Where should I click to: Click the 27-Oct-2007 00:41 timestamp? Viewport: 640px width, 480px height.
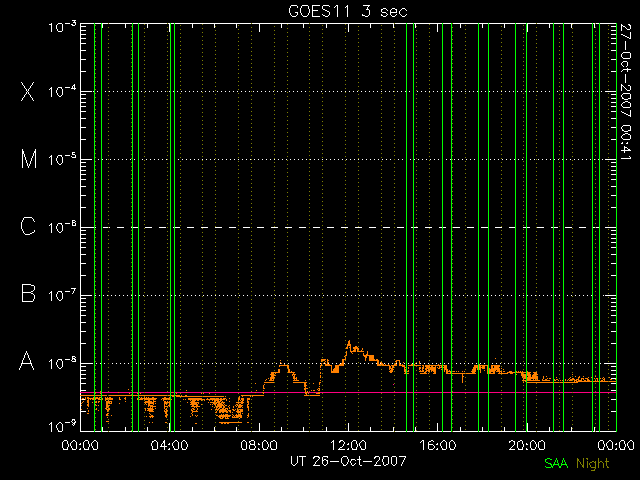pos(626,92)
